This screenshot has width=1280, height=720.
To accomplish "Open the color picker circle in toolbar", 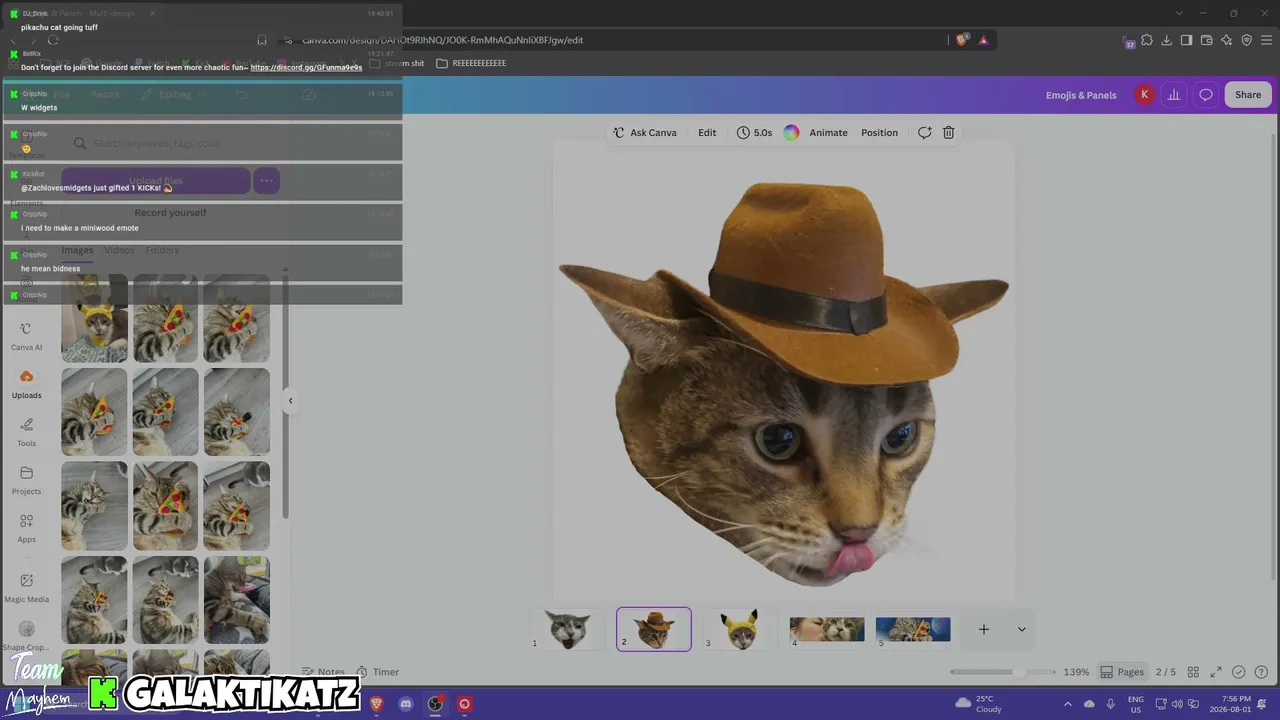I will 791,132.
